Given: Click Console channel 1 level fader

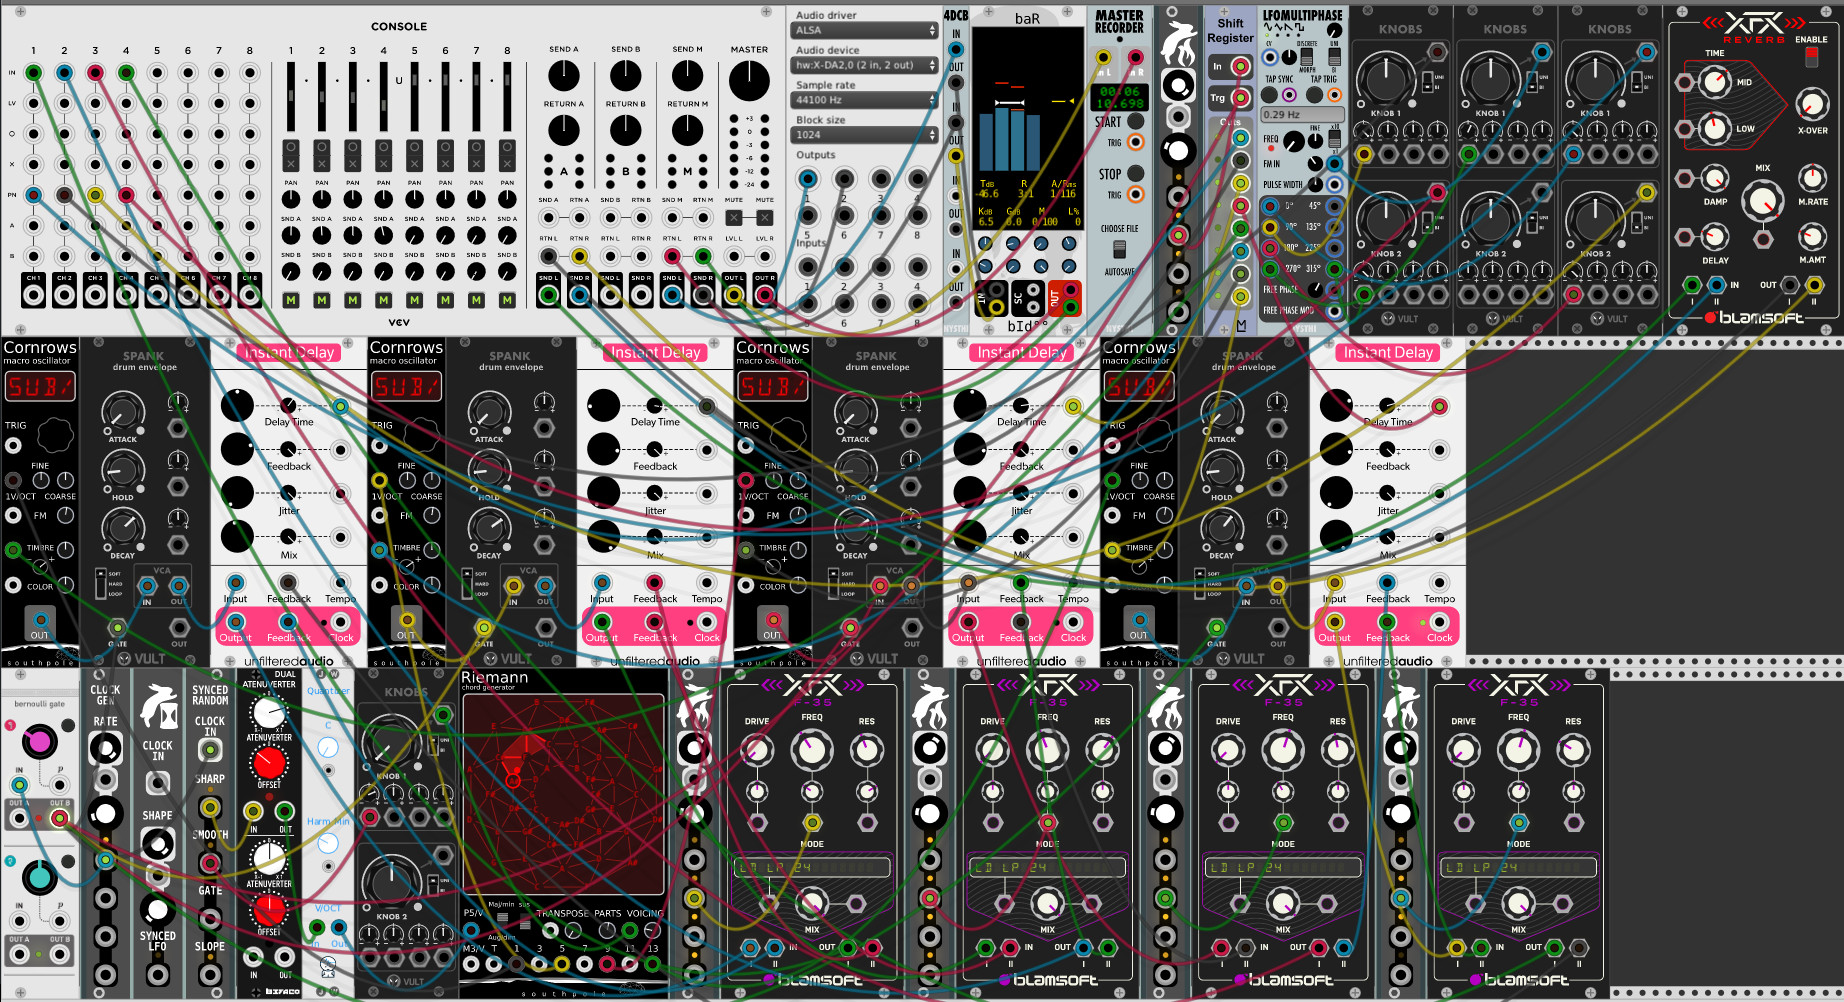Looking at the screenshot, I should 291,97.
